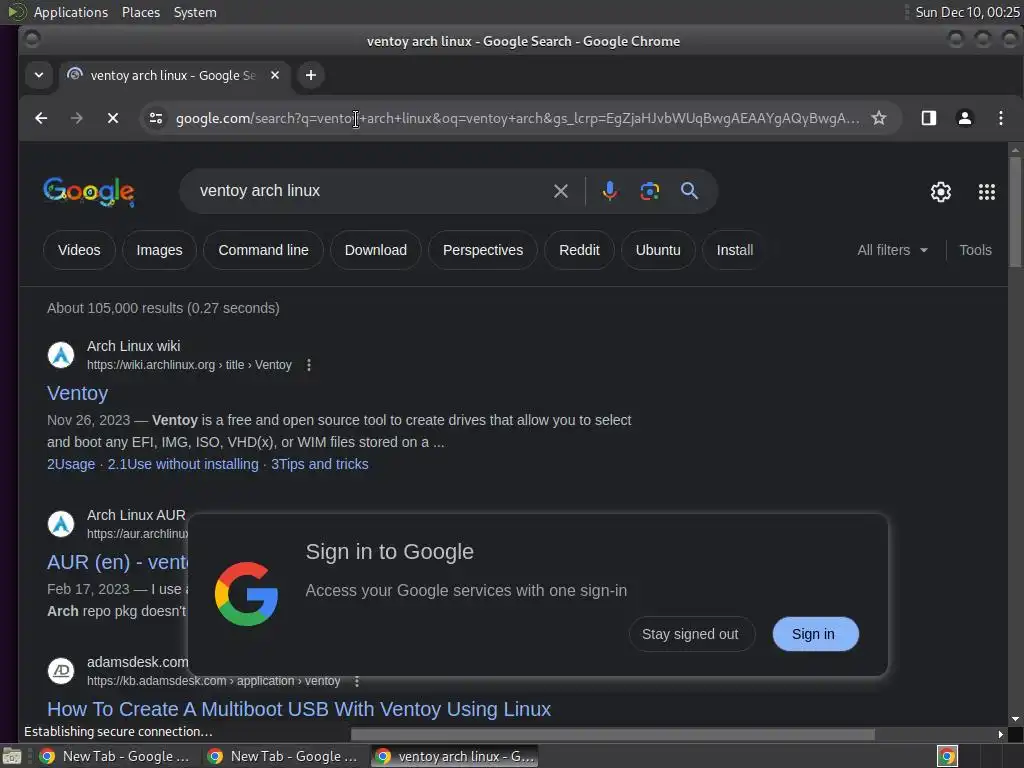The height and width of the screenshot is (768, 1024).
Task: Open How To Create A Multiboot USB link
Action: [x=299, y=709]
